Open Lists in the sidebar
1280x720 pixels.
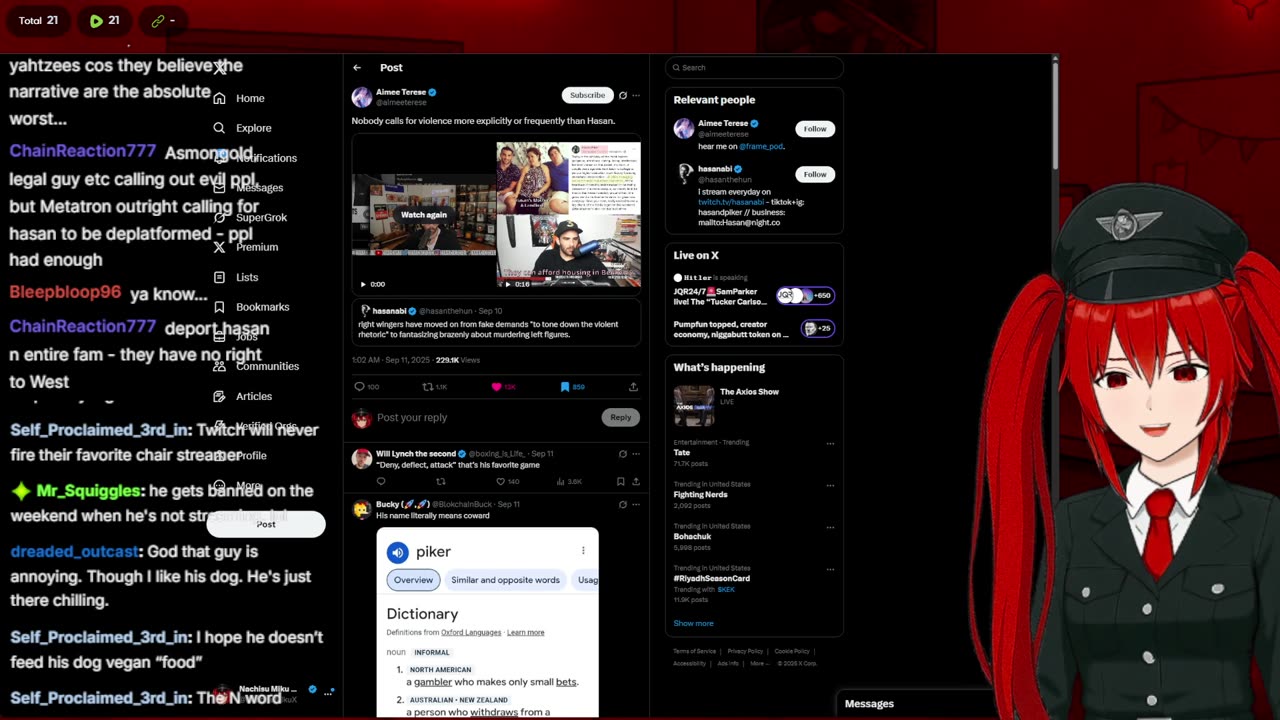[247, 277]
